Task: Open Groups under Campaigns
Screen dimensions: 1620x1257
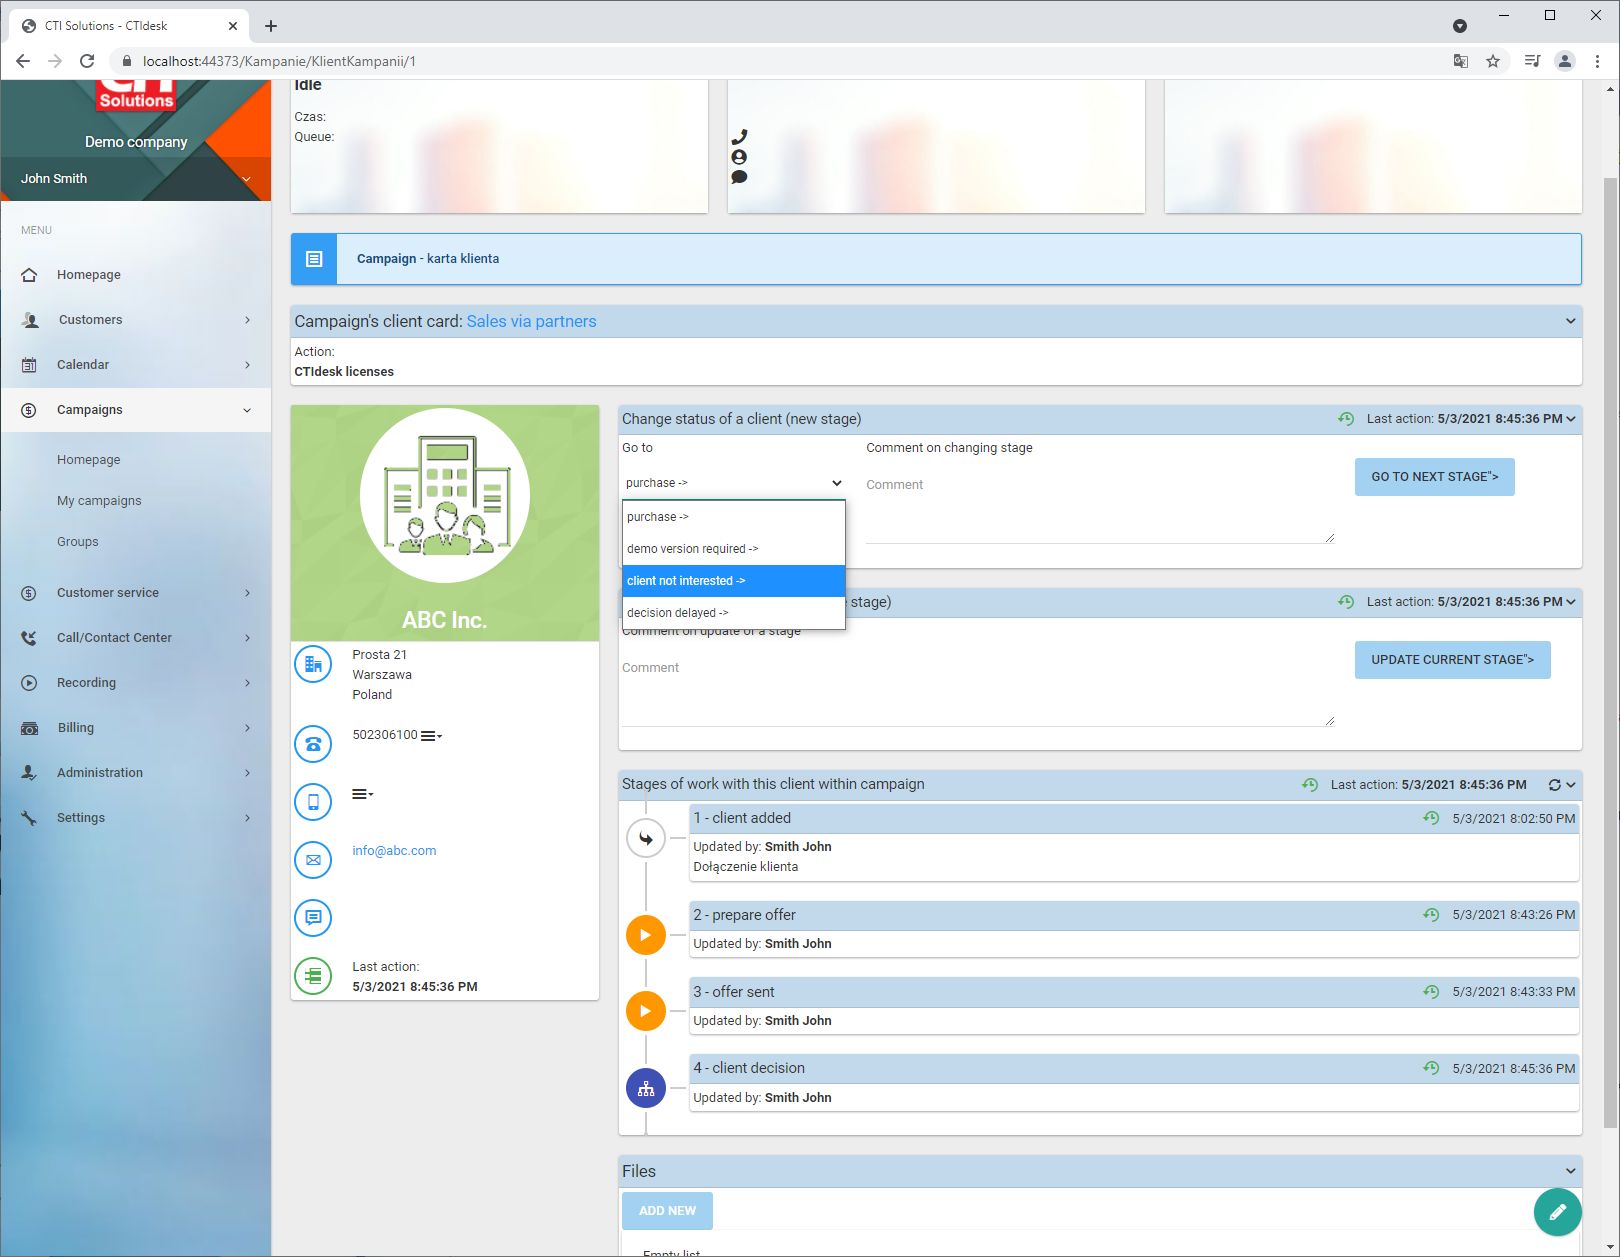Action: click(78, 542)
